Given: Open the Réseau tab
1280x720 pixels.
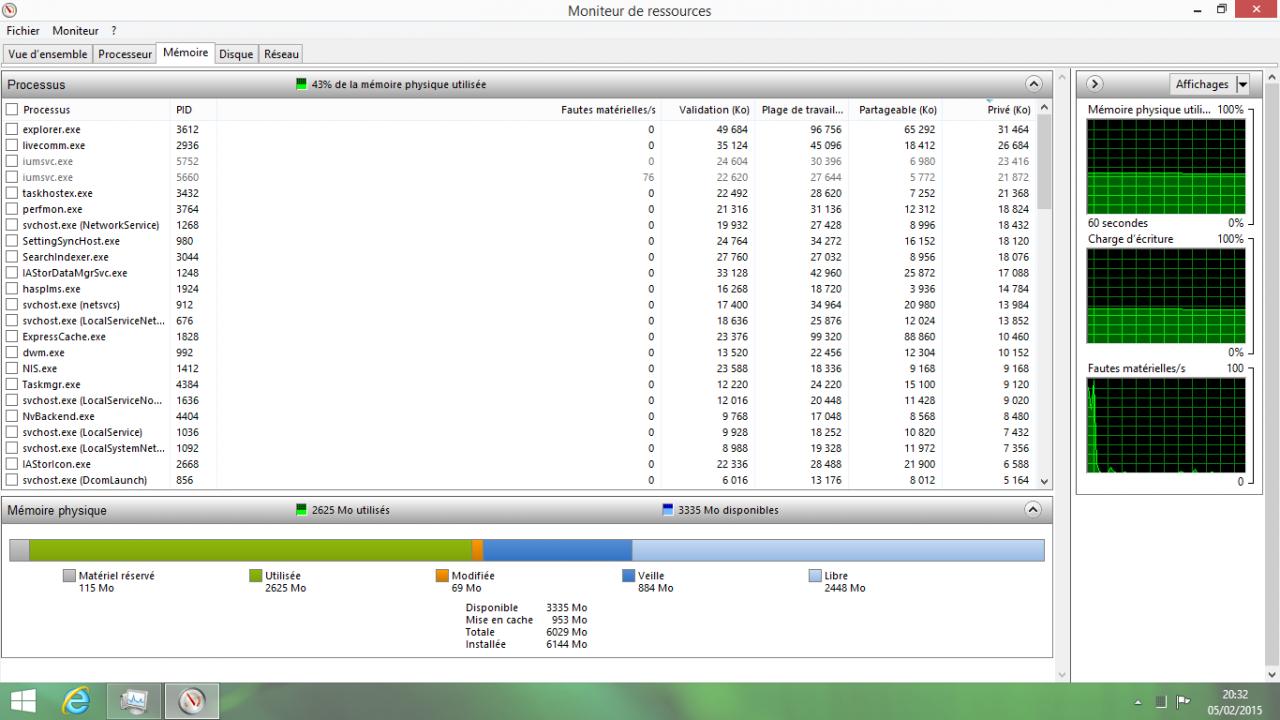Looking at the screenshot, I should pyautogui.click(x=282, y=54).
